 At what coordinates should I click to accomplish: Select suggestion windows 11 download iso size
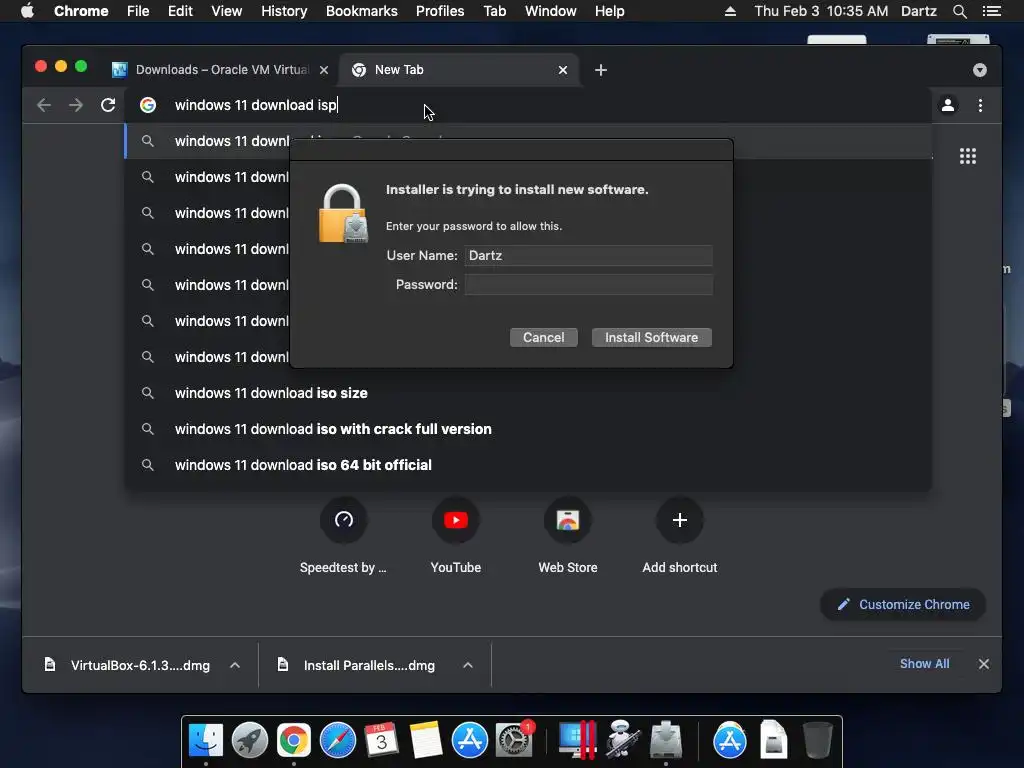[x=271, y=393]
